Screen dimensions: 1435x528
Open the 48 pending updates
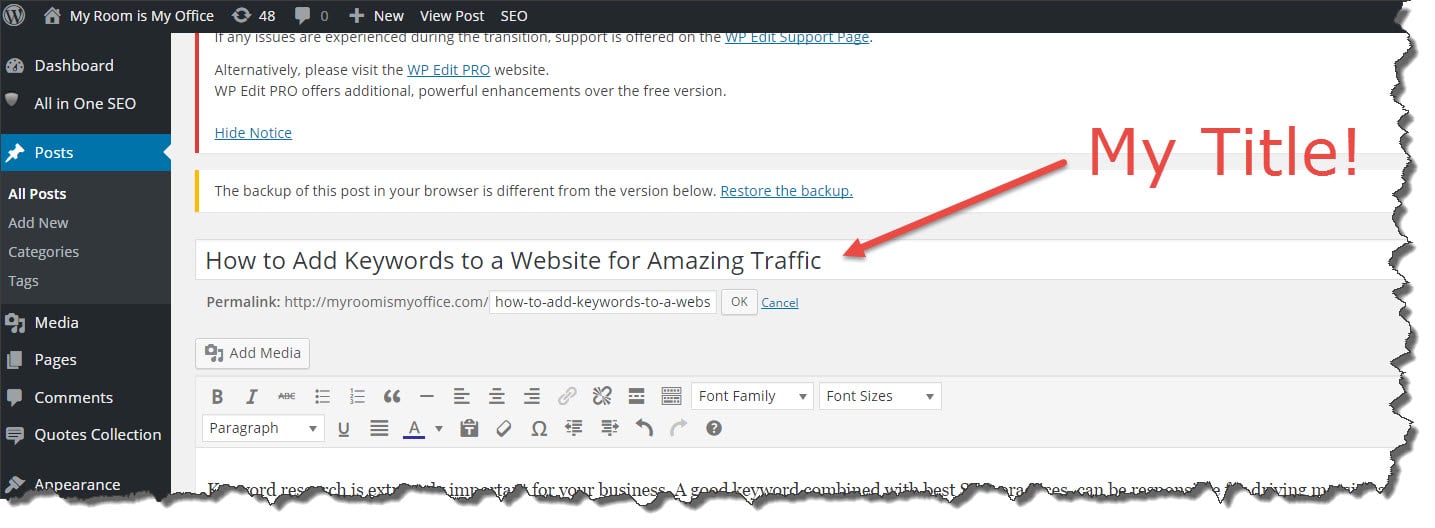[x=253, y=15]
